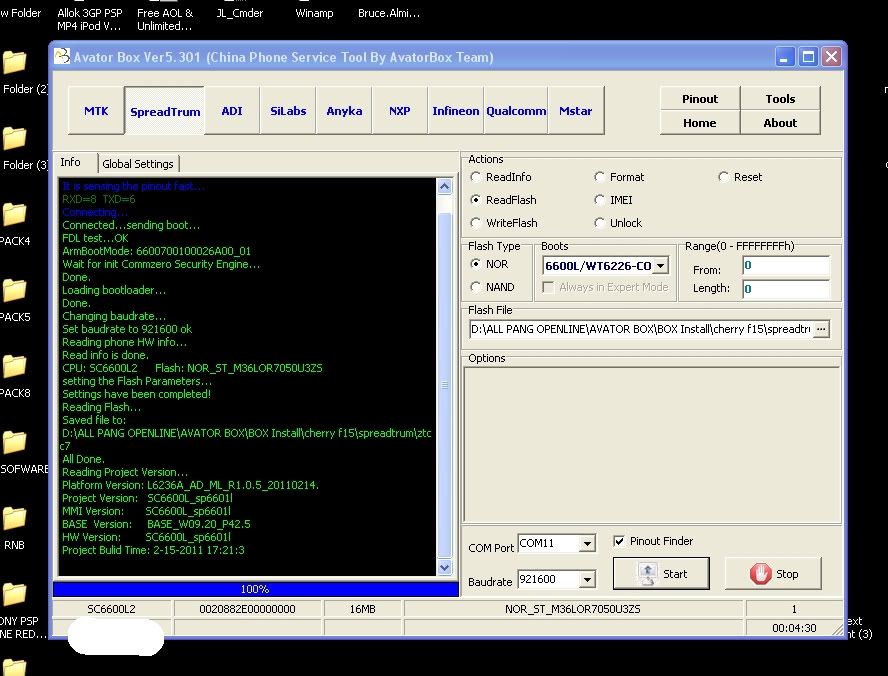Screen dimensions: 888x676
Task: Click the 00:04:30 elapsed time cell
Action: [x=794, y=628]
